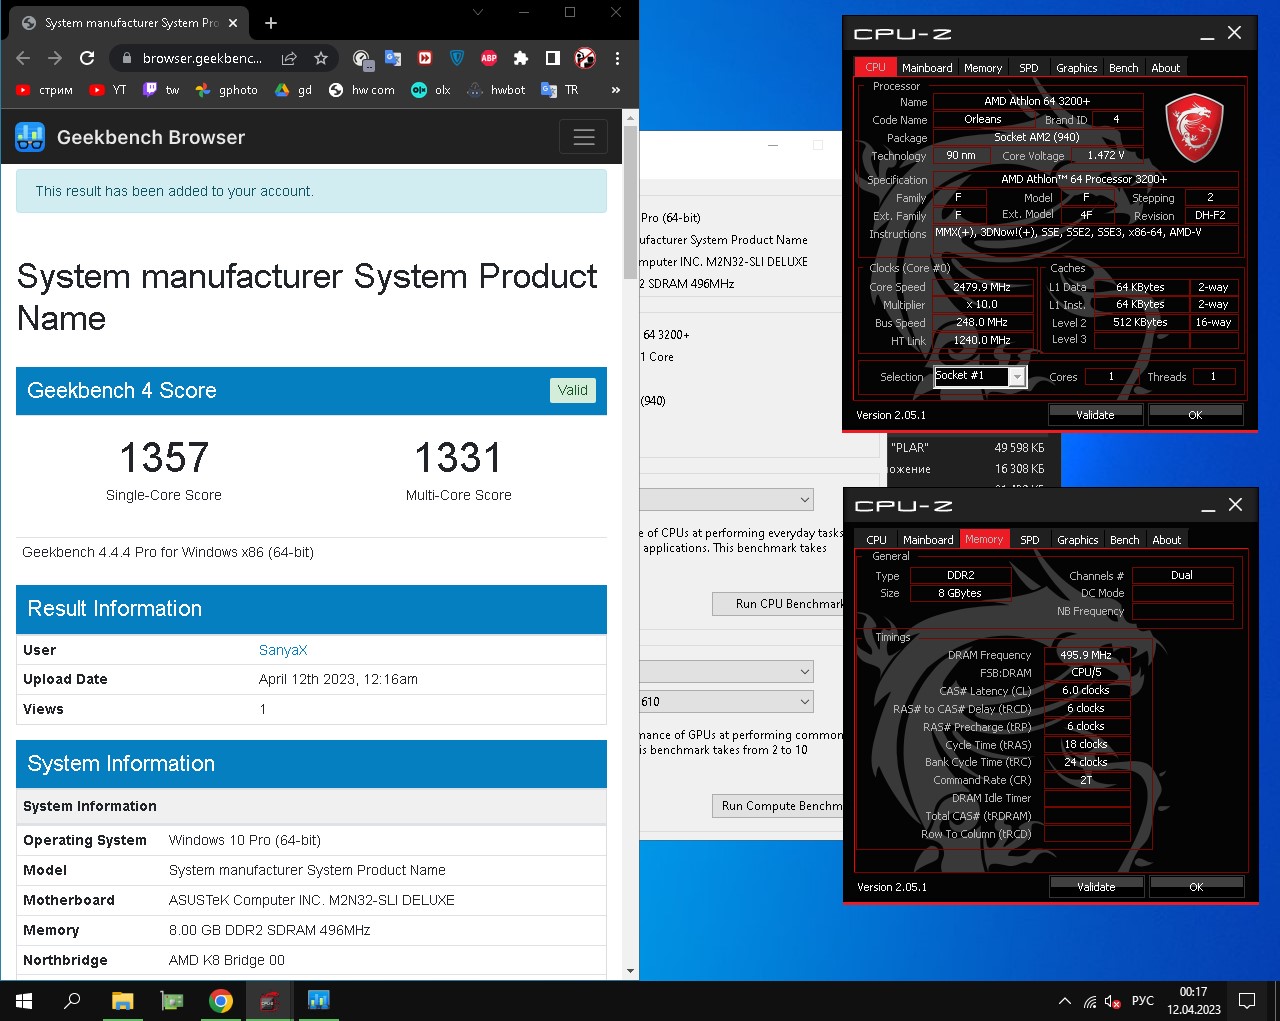Open the YT bookmark

tap(108, 90)
